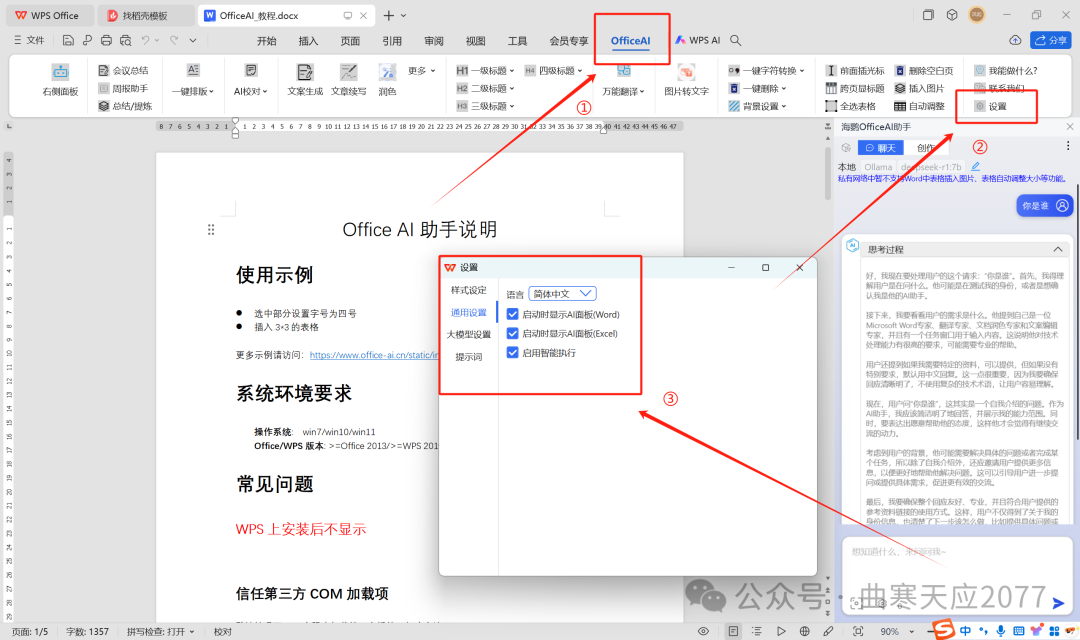Toggle 启动时显示AI面板(Excel) checkbox

click(512, 333)
